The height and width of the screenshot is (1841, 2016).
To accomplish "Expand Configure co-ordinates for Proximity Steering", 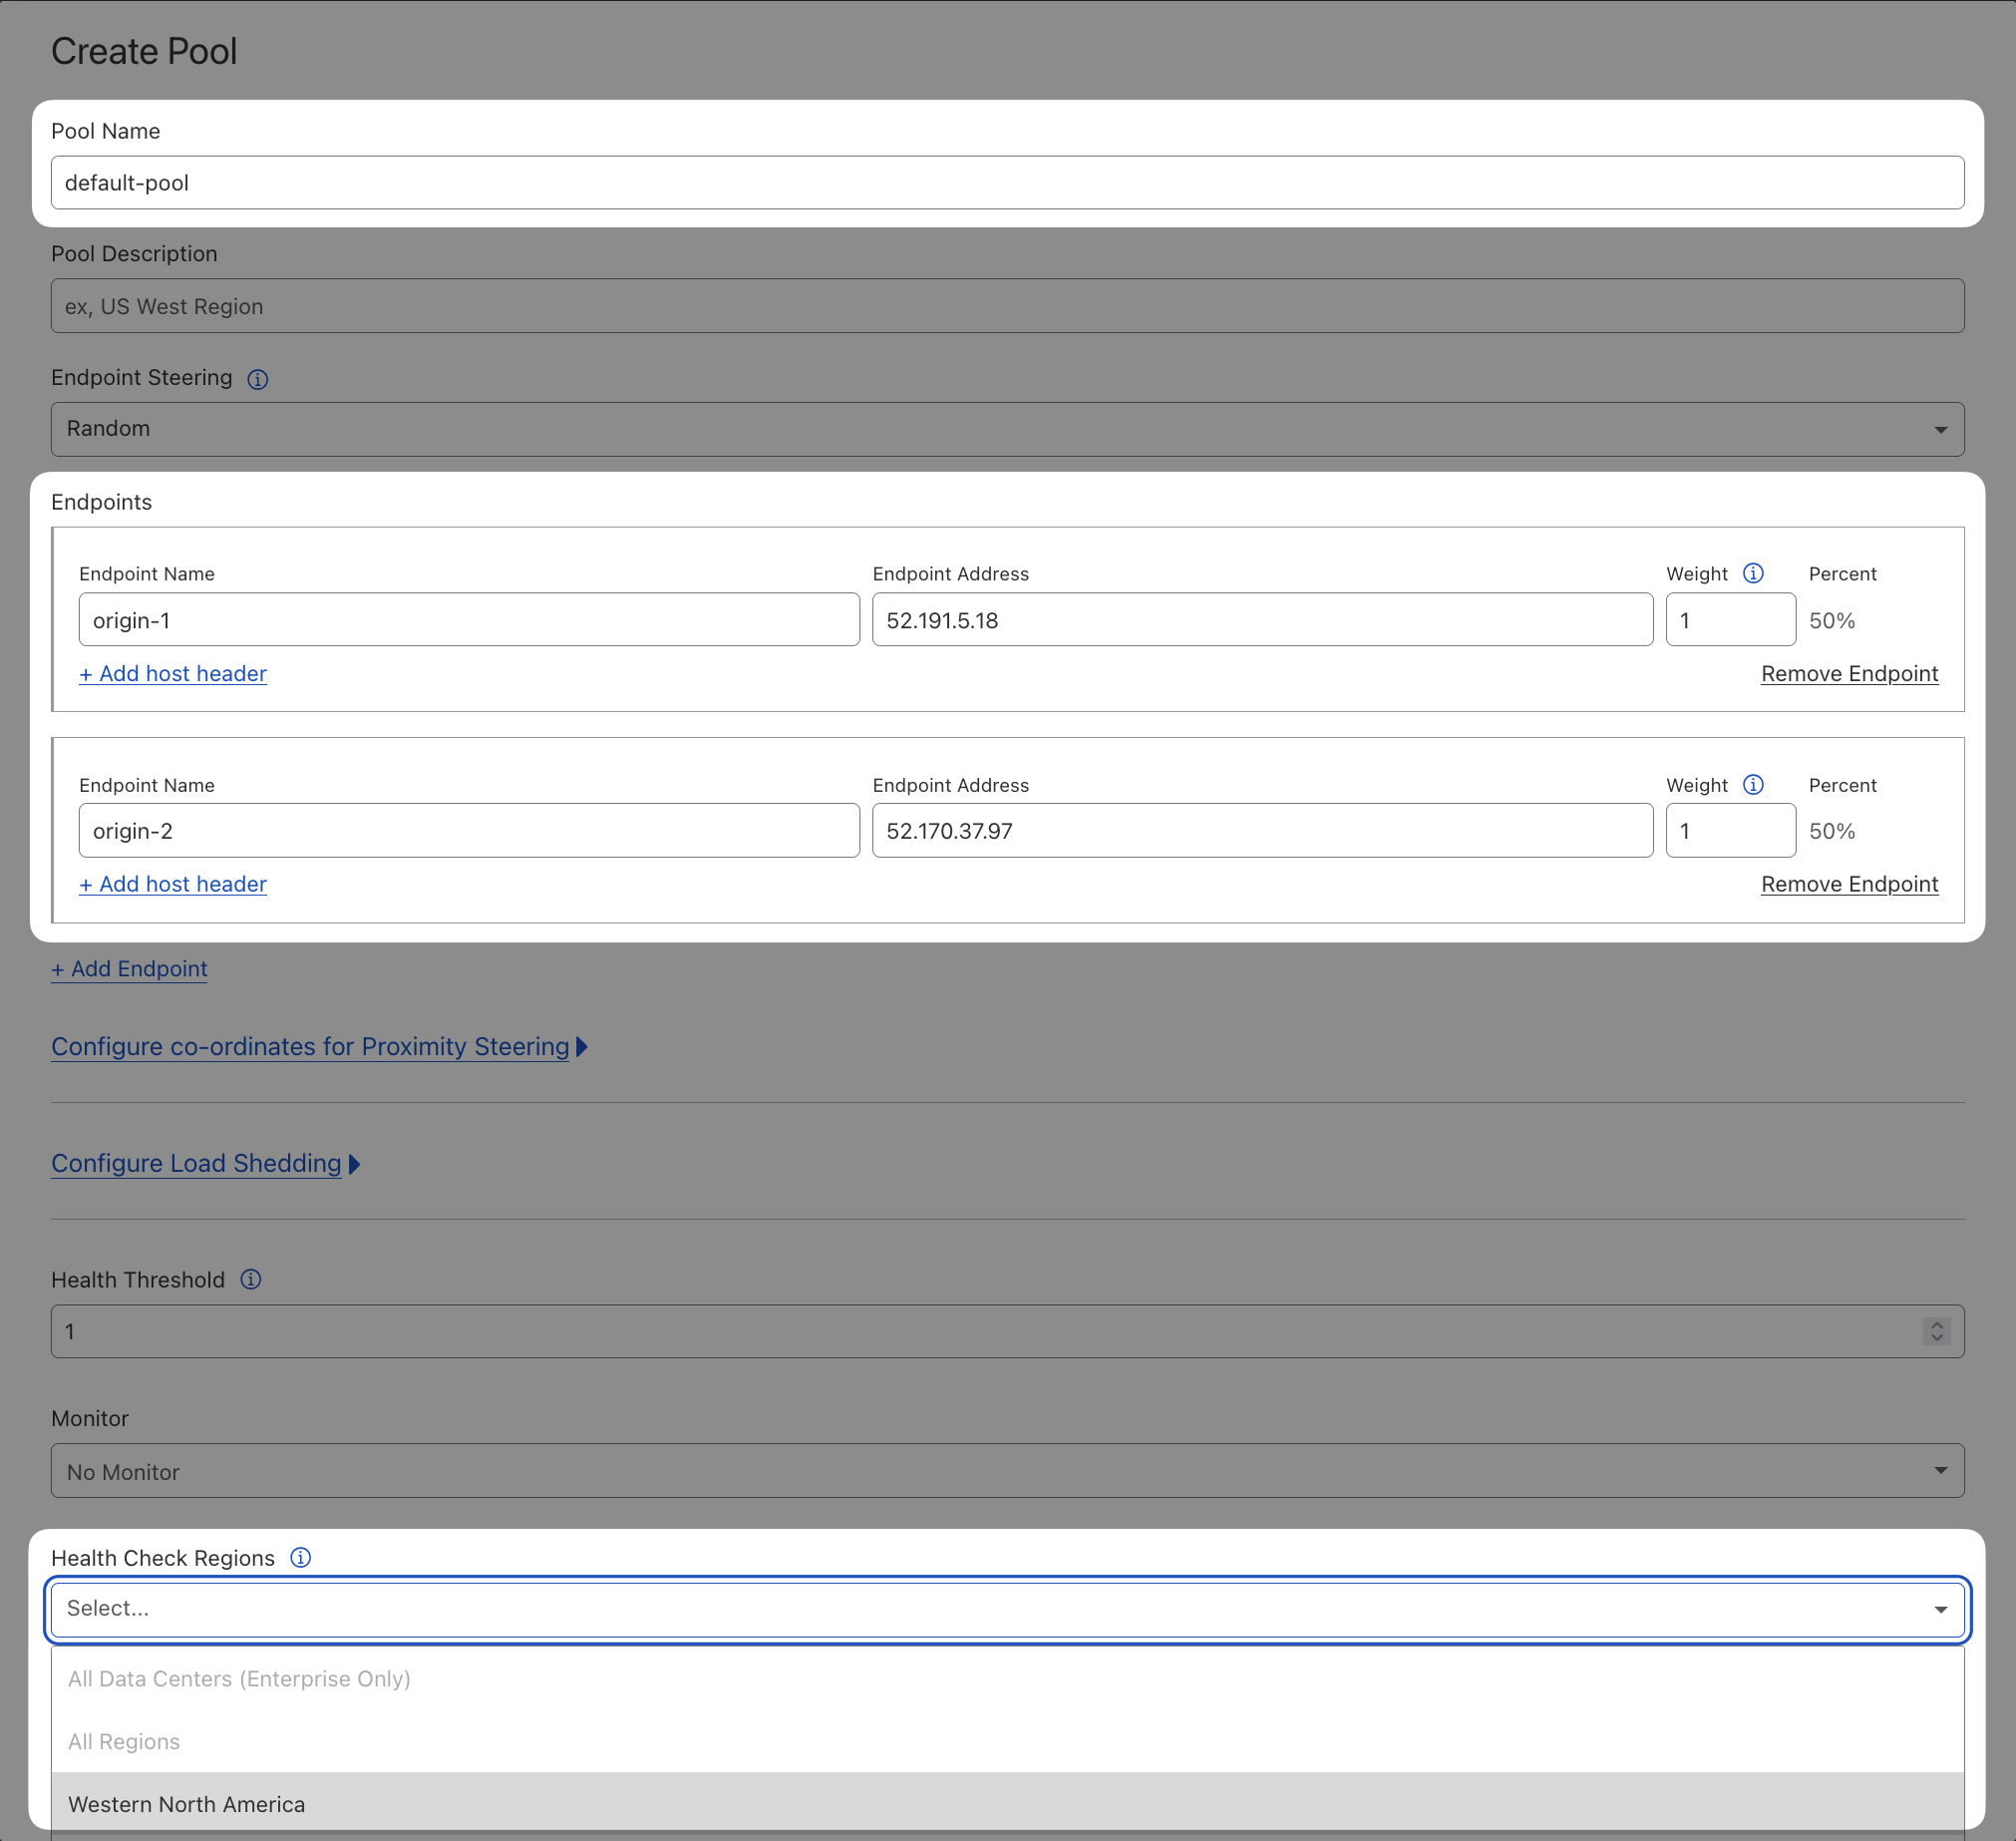I will tap(319, 1046).
